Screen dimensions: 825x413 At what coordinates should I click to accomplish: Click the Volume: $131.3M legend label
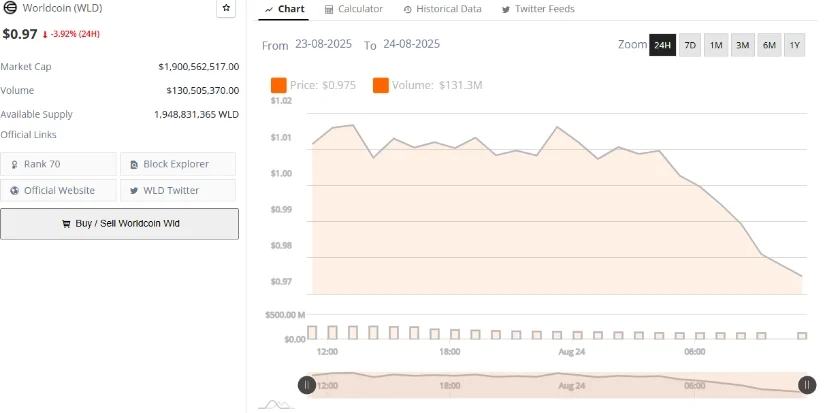pyautogui.click(x=437, y=85)
